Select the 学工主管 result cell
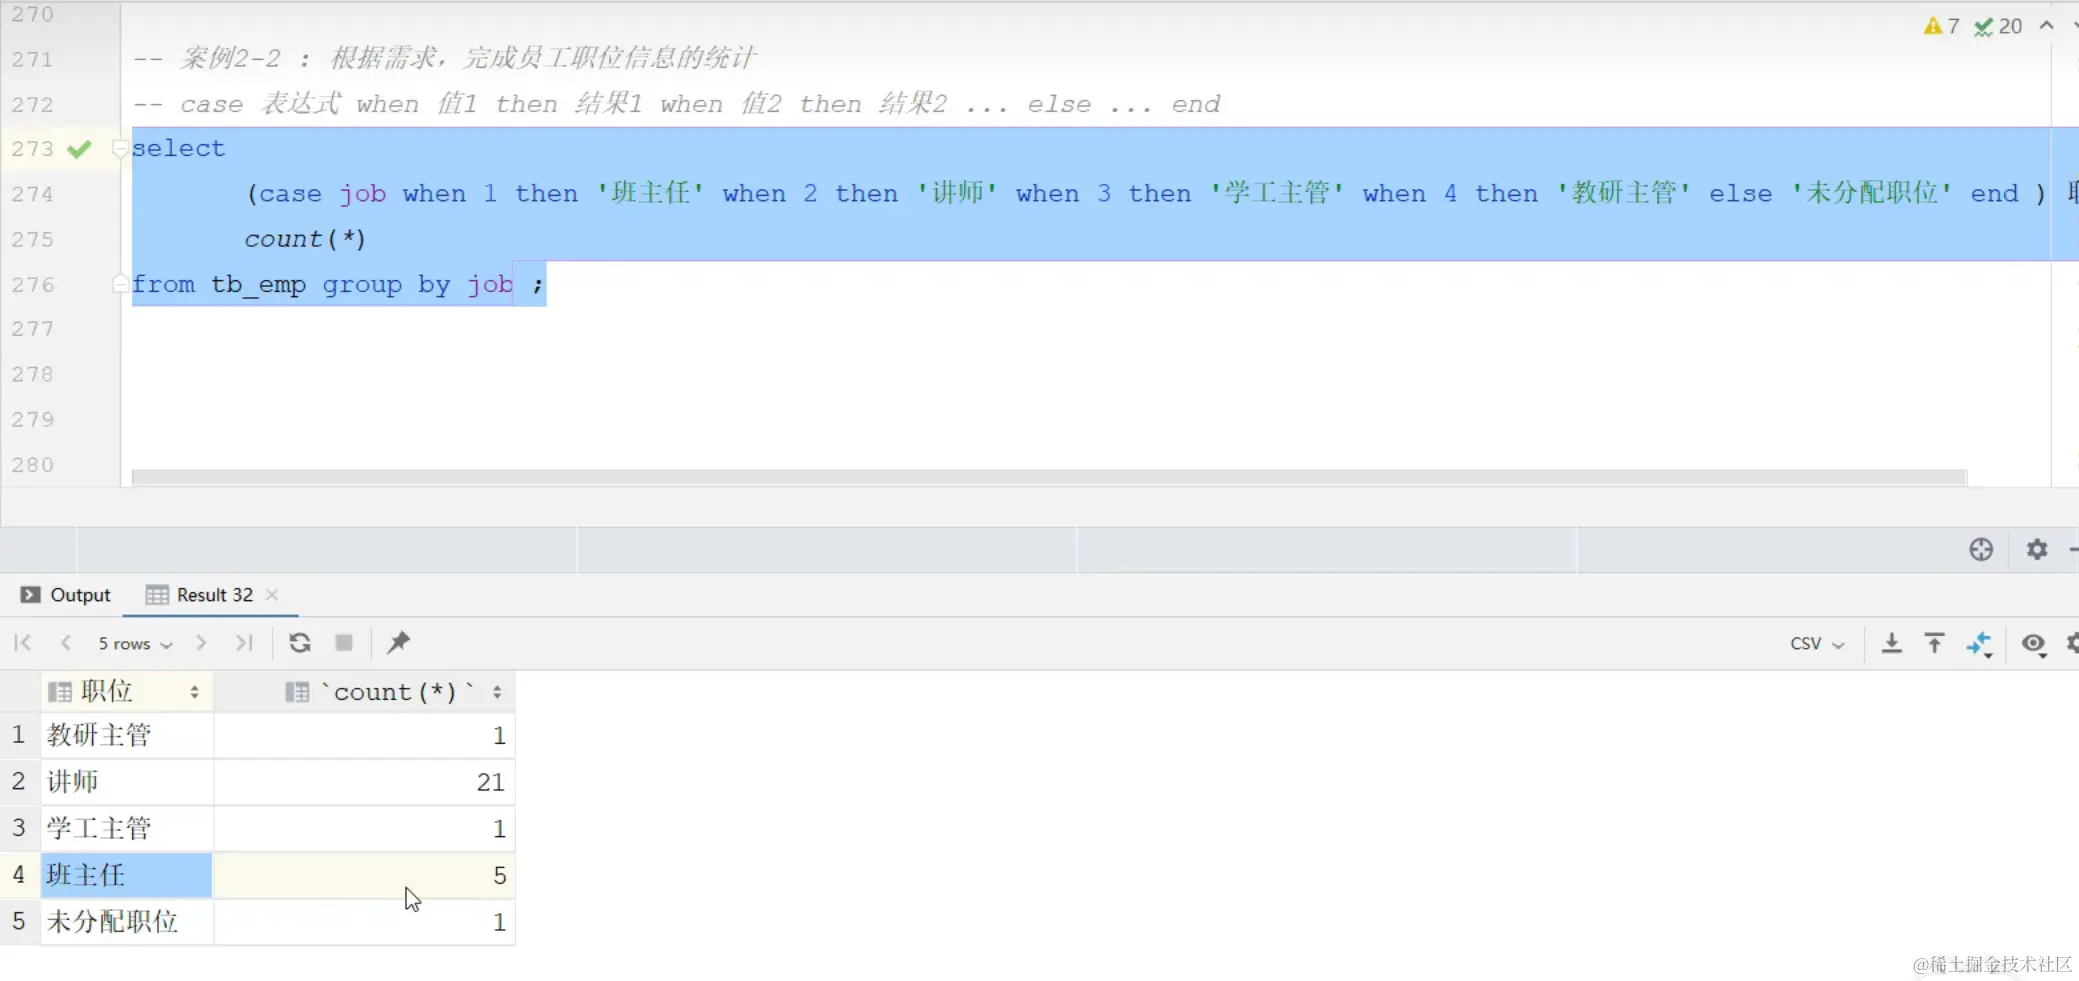This screenshot has height=981, width=2079. coord(126,829)
